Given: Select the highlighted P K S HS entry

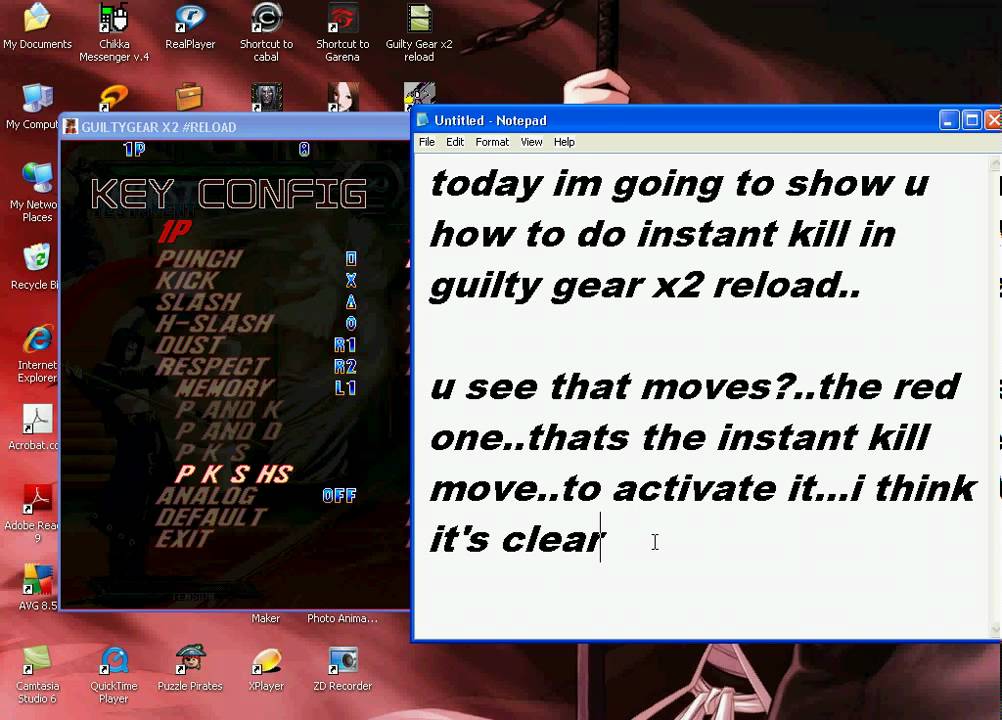Looking at the screenshot, I should click(235, 474).
